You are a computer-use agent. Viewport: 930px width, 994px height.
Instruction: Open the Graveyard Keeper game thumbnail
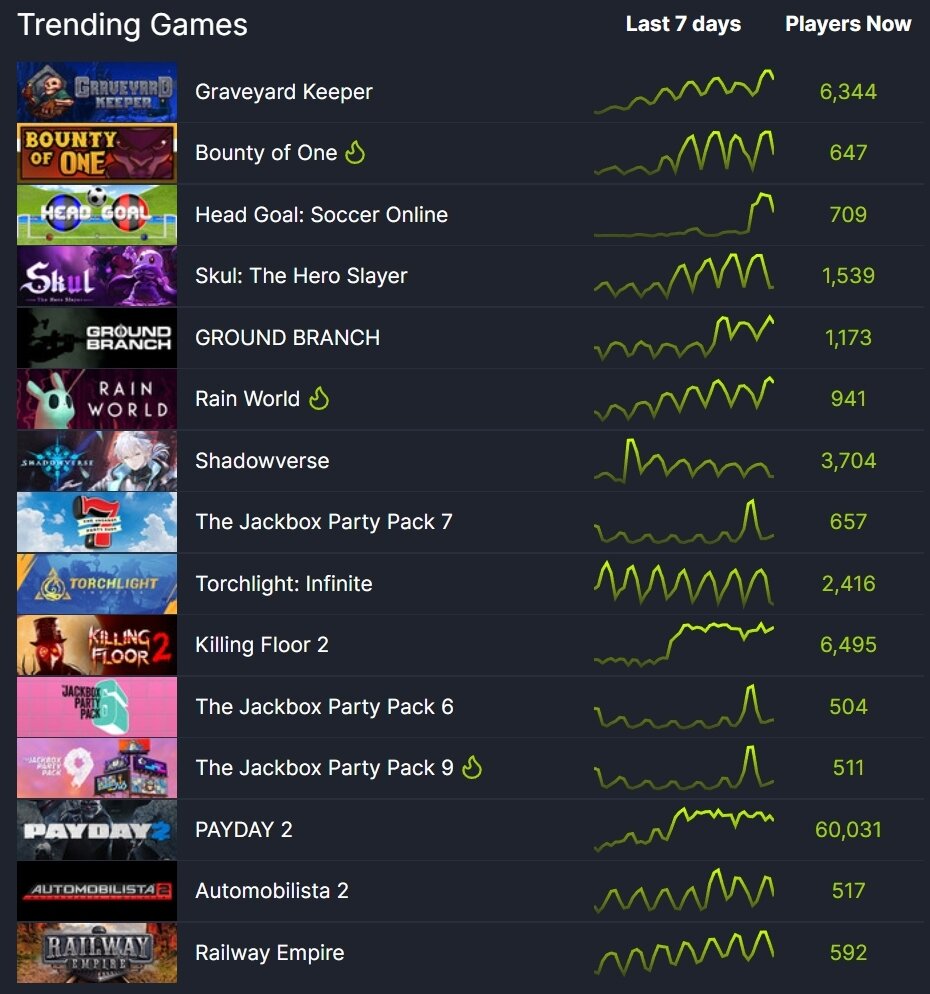(x=97, y=92)
